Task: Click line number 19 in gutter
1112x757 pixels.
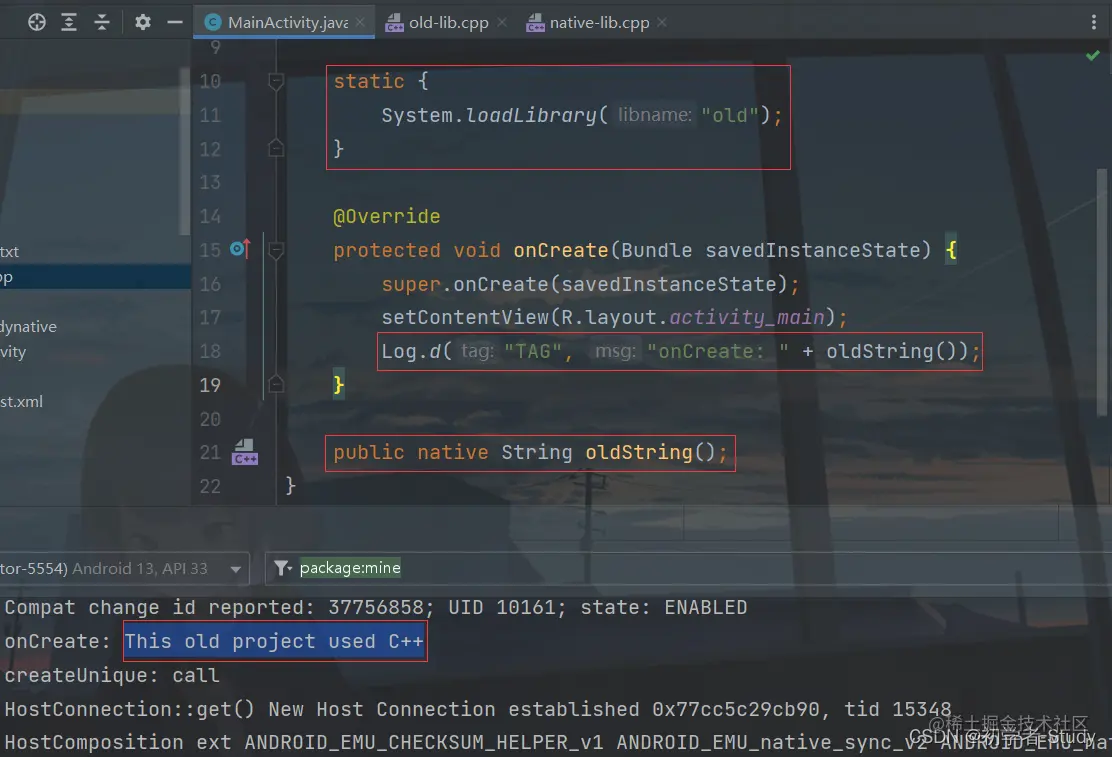Action: 210,385
